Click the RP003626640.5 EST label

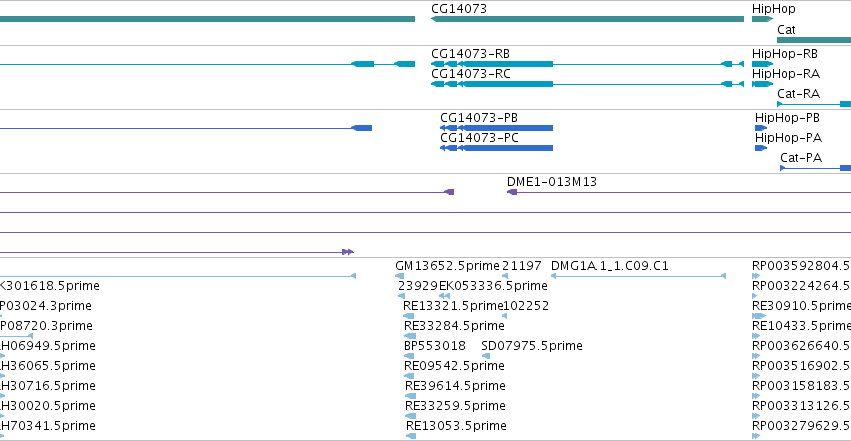tap(801, 346)
